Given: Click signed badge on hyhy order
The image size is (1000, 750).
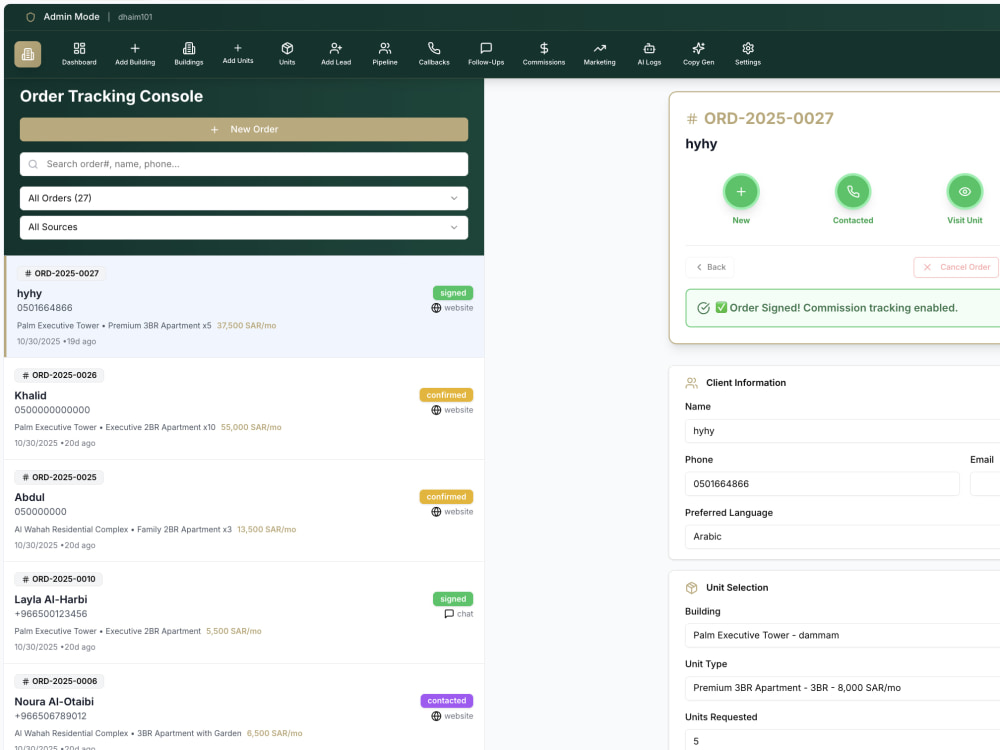Looking at the screenshot, I should coord(453,293).
